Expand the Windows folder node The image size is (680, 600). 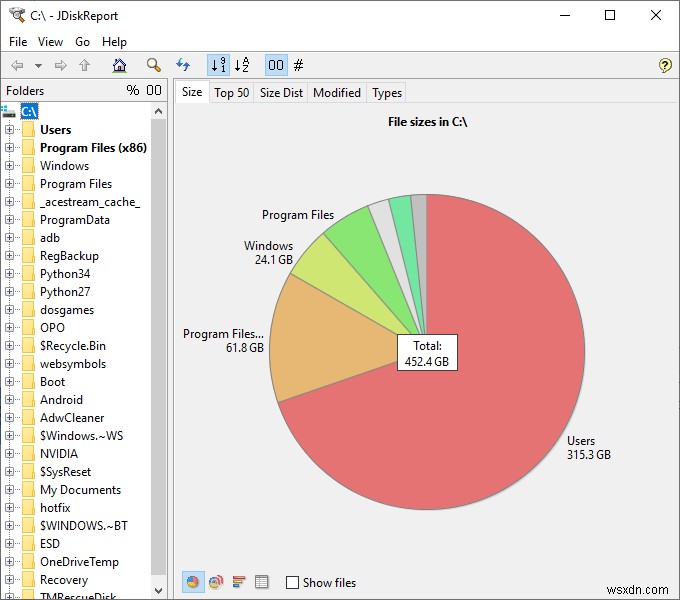coord(10,166)
